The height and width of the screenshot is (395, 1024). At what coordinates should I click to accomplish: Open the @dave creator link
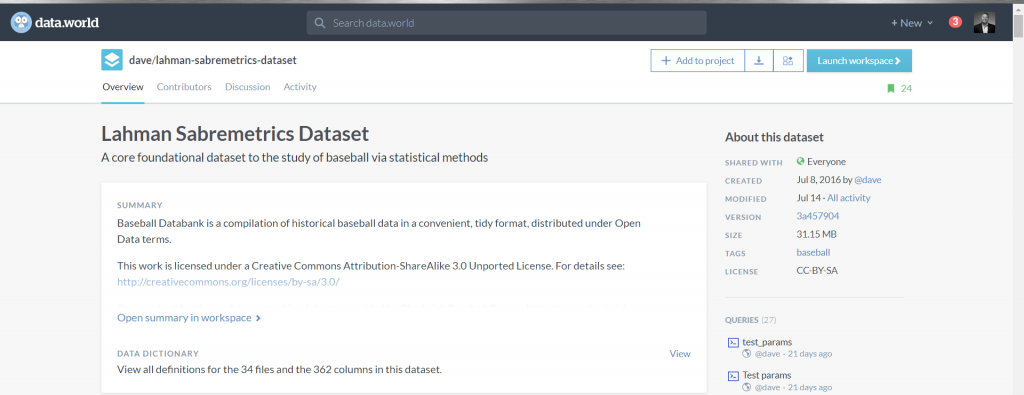point(868,180)
